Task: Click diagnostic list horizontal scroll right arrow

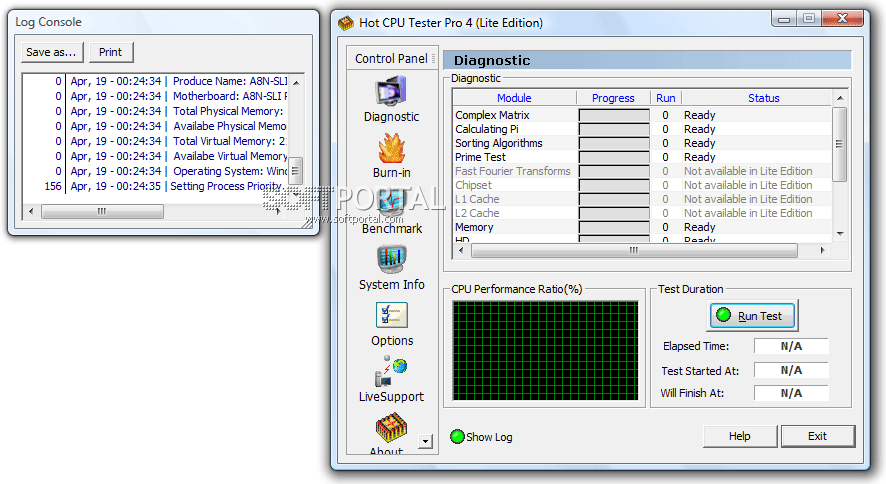Action: coord(822,250)
